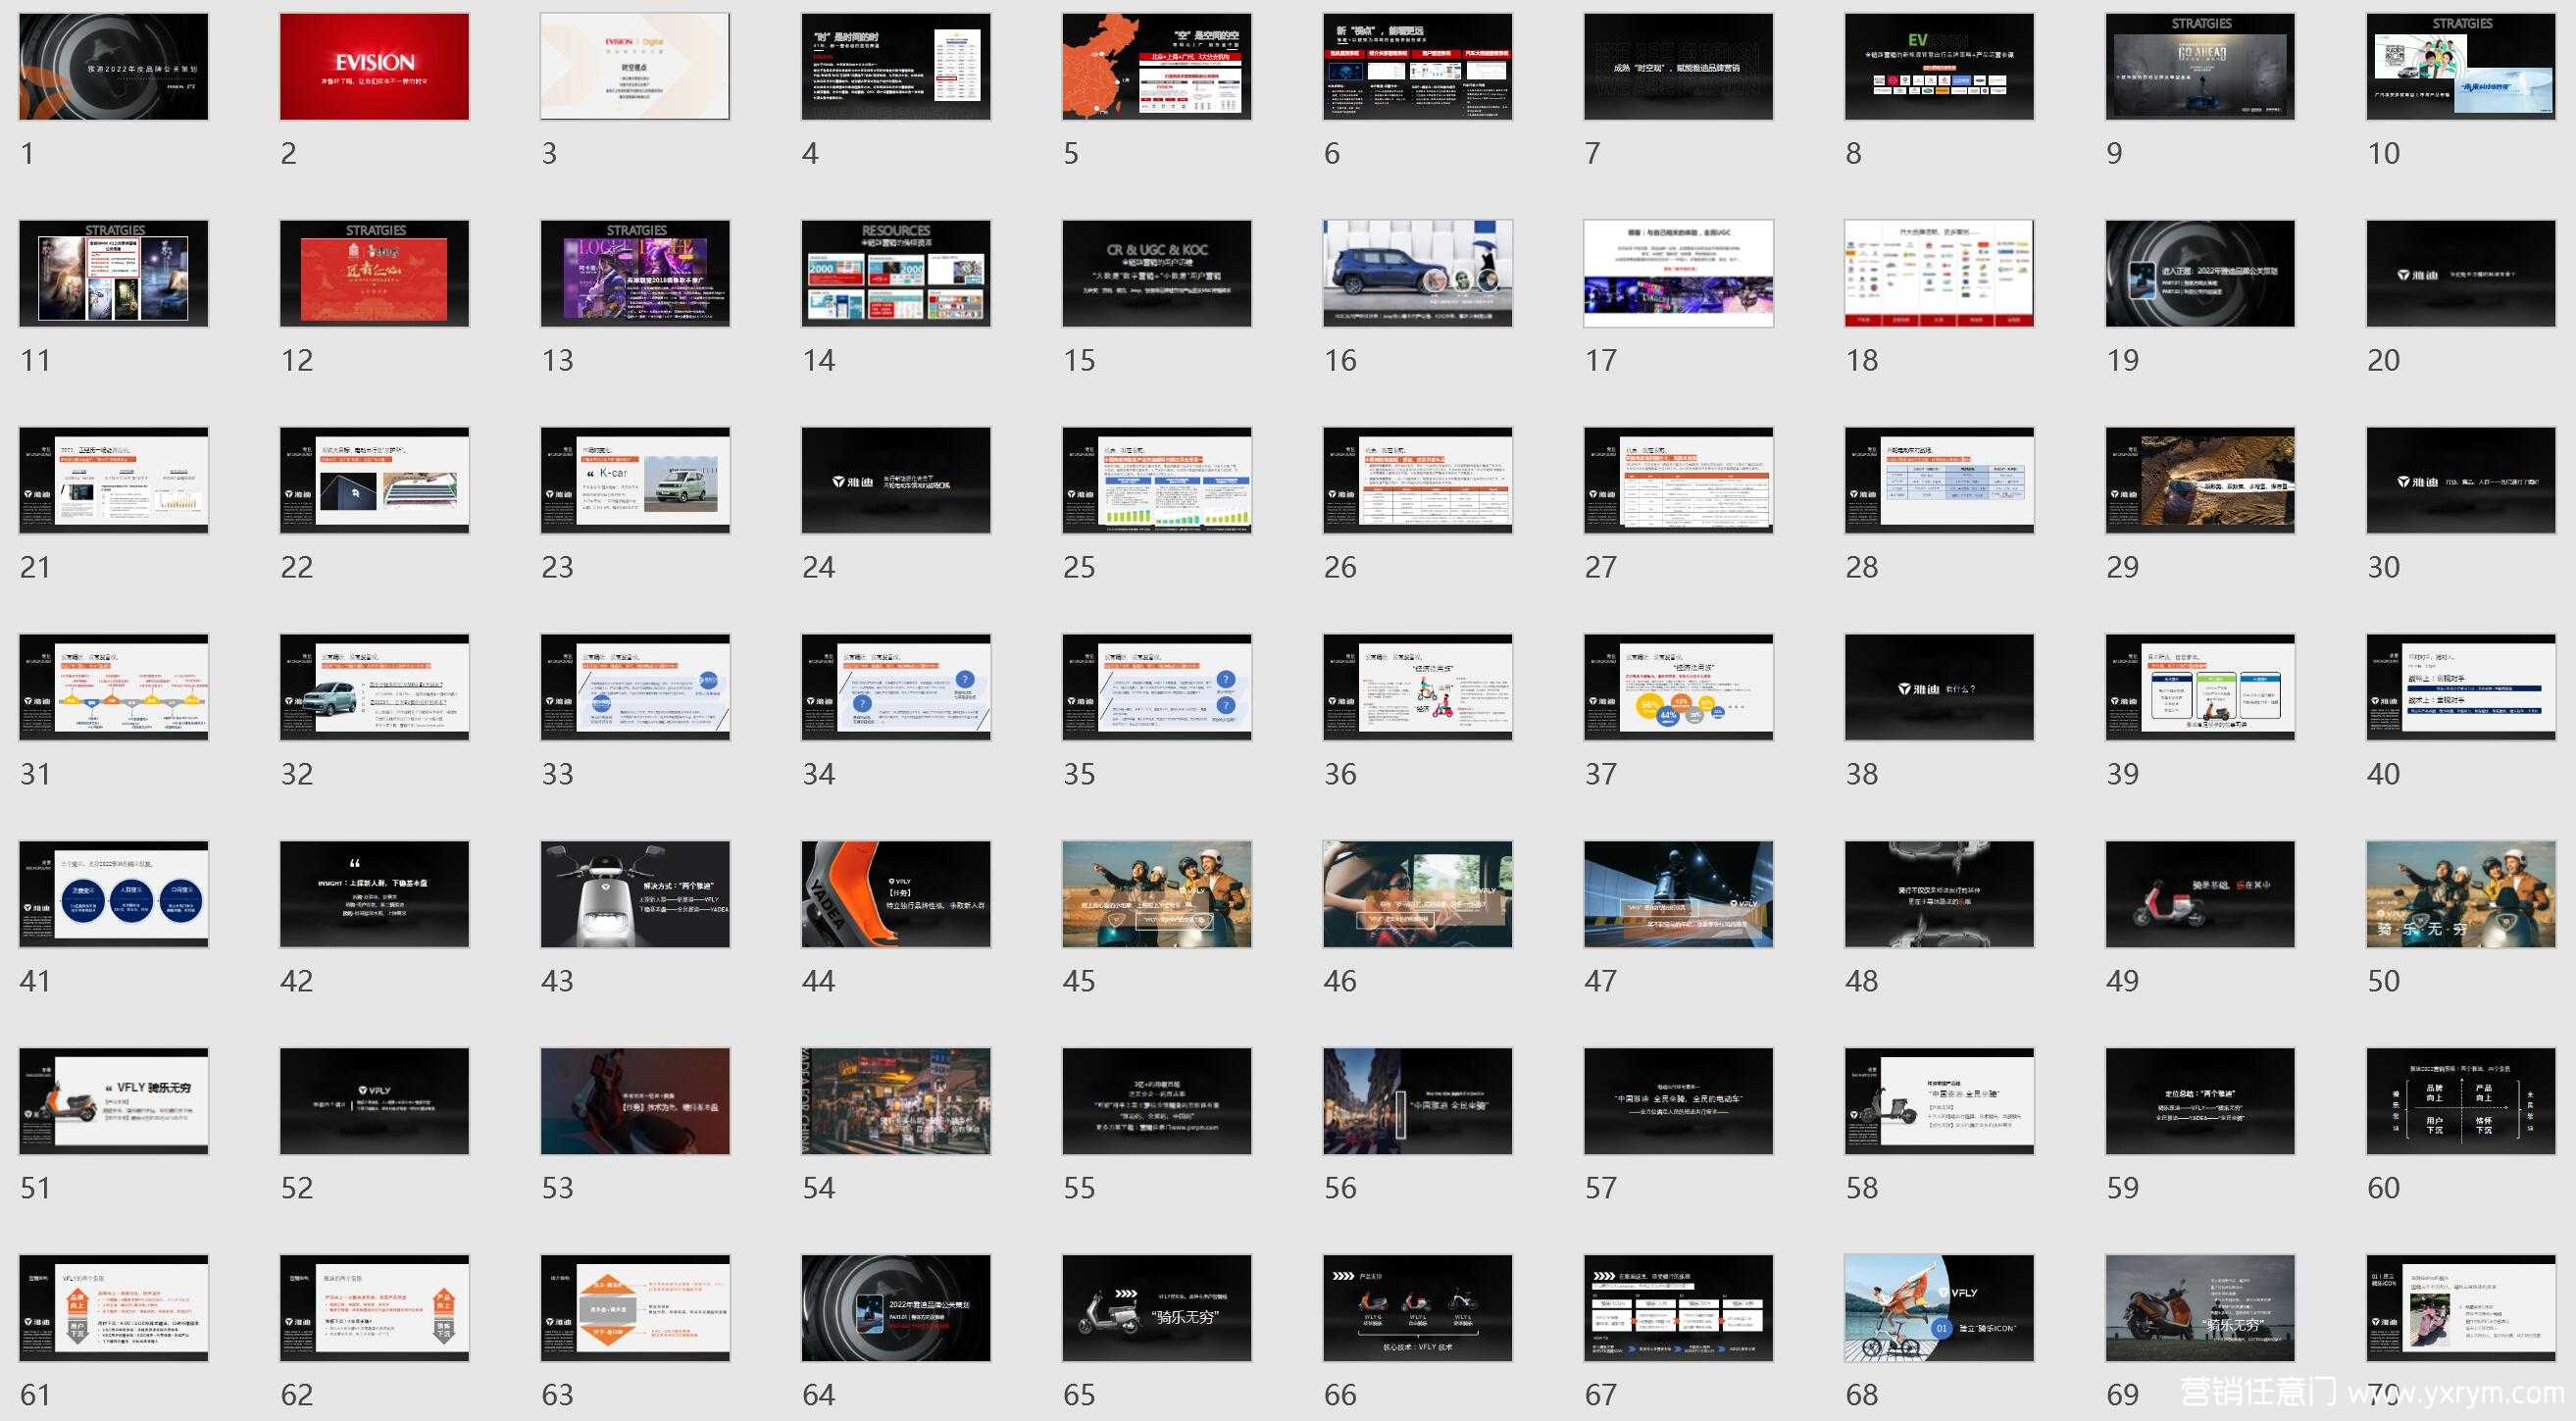Select slide 43 white scooter front thumbnail

click(636, 895)
